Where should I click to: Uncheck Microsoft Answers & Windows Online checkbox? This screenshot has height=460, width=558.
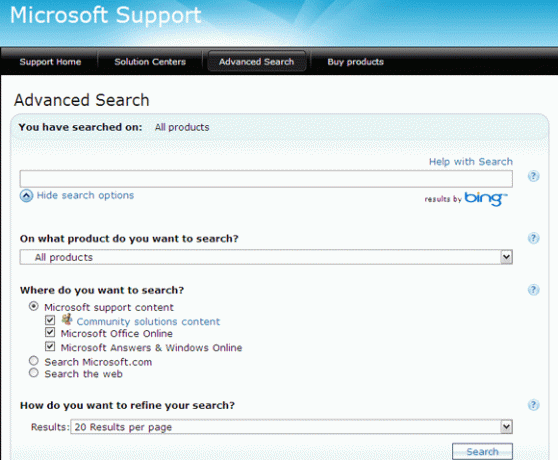50,346
